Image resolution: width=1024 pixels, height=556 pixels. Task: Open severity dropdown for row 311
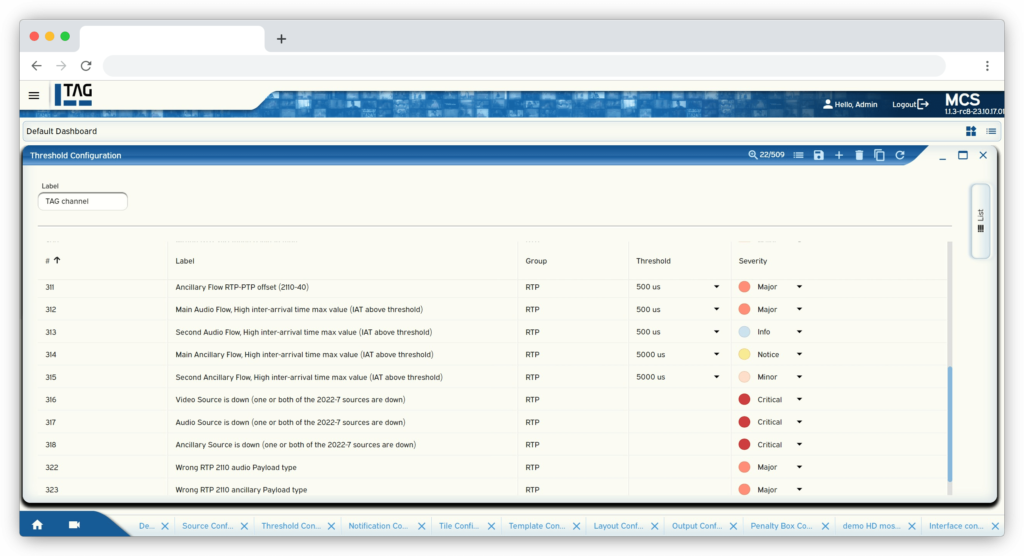(799, 287)
